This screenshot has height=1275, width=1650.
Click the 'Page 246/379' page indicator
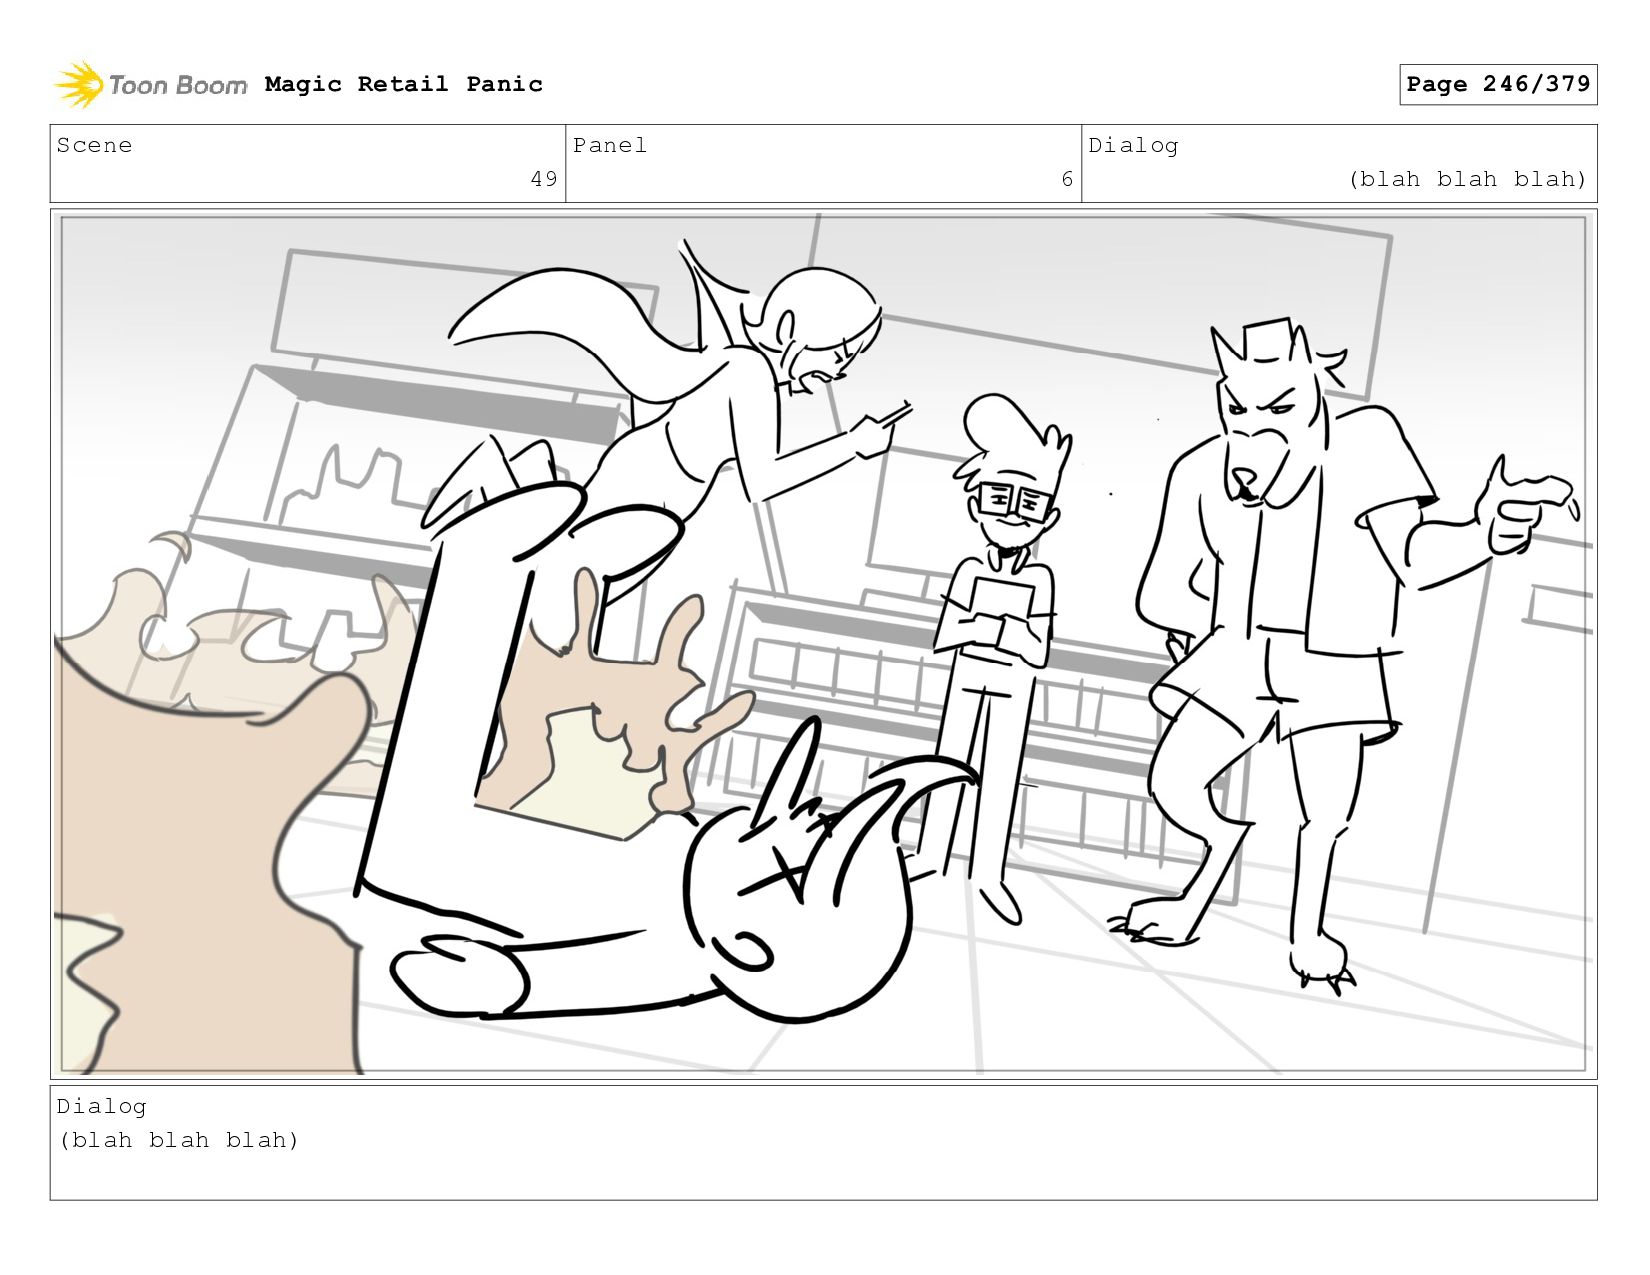tap(1498, 84)
